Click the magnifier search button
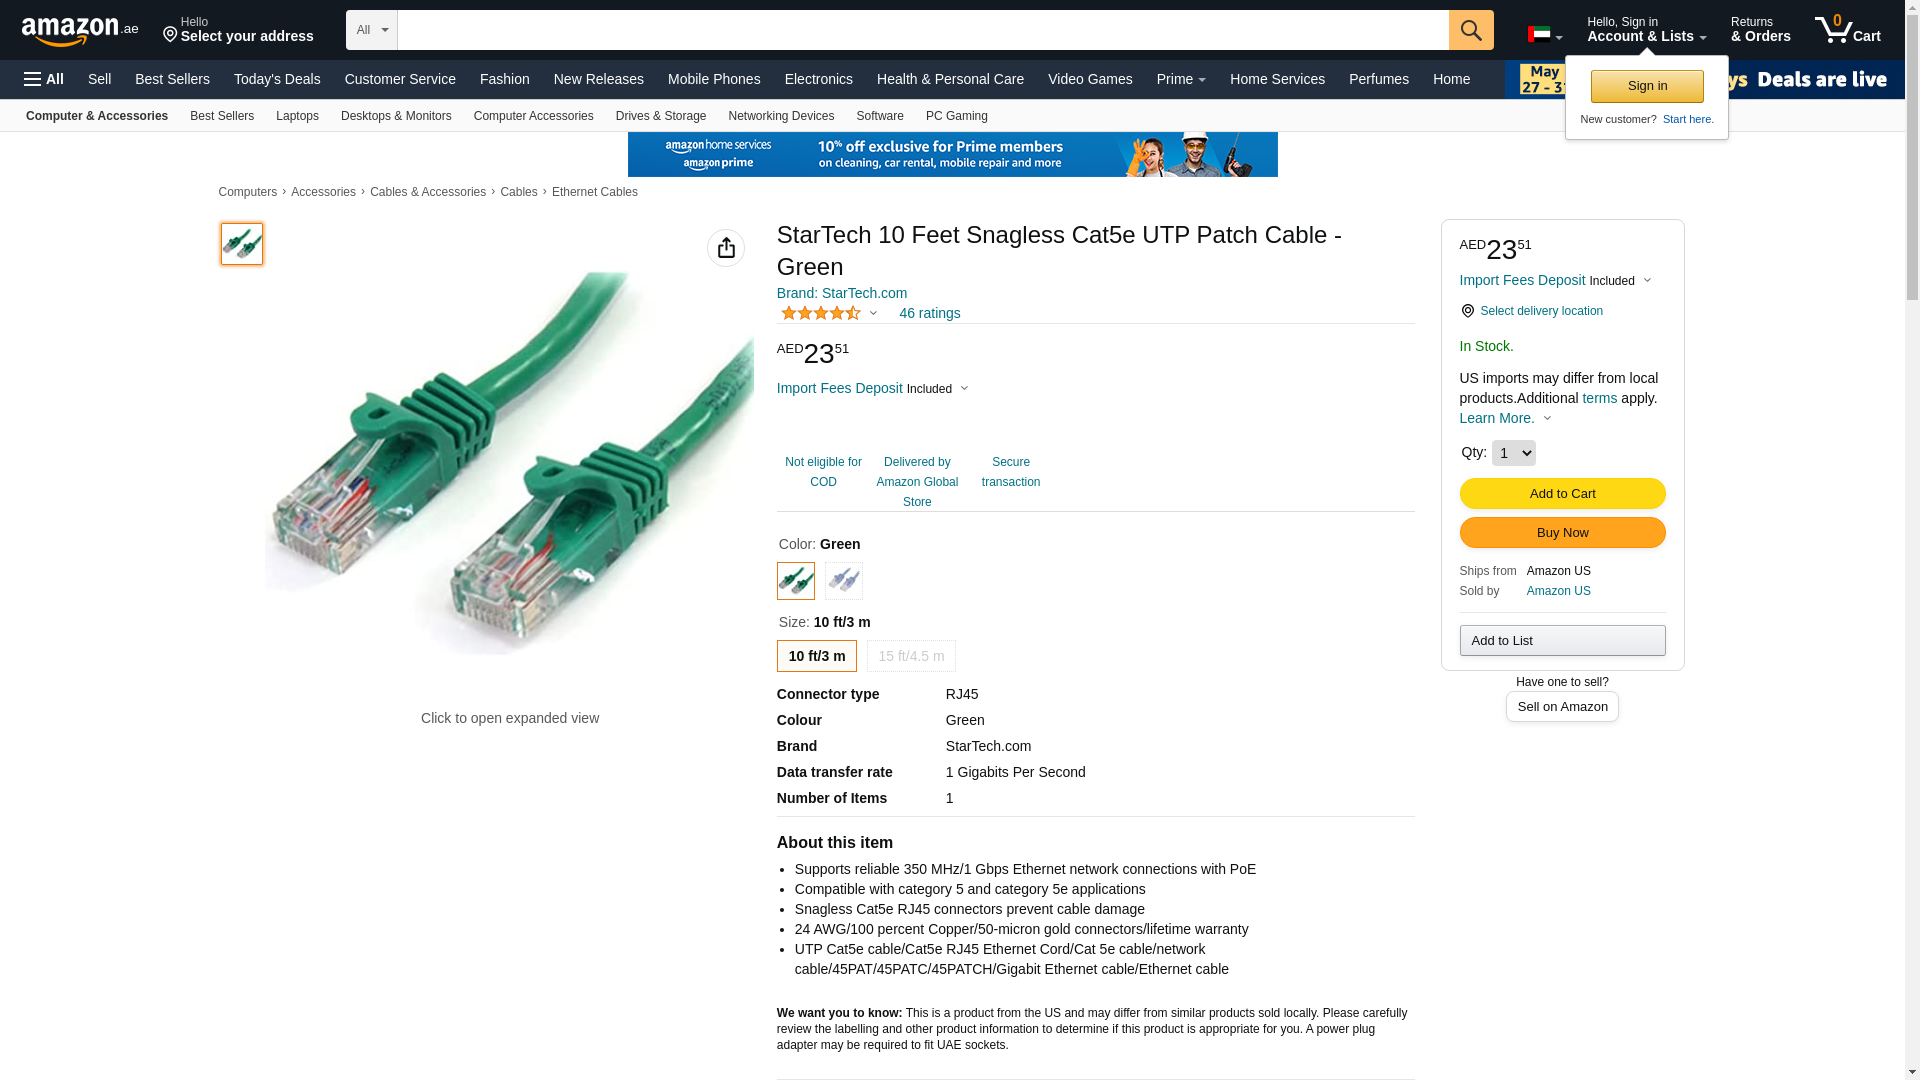Viewport: 1920px width, 1080px height. 1471,30
